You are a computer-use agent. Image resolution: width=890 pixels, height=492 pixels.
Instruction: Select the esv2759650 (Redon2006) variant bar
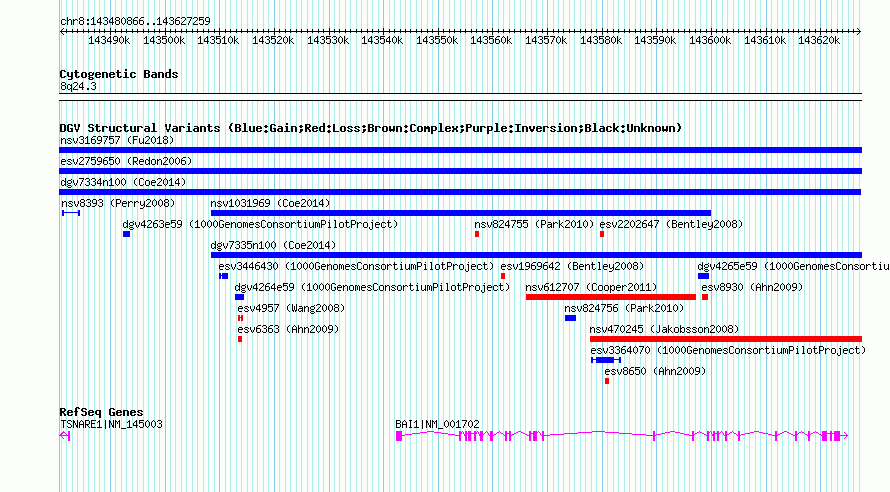tap(460, 171)
